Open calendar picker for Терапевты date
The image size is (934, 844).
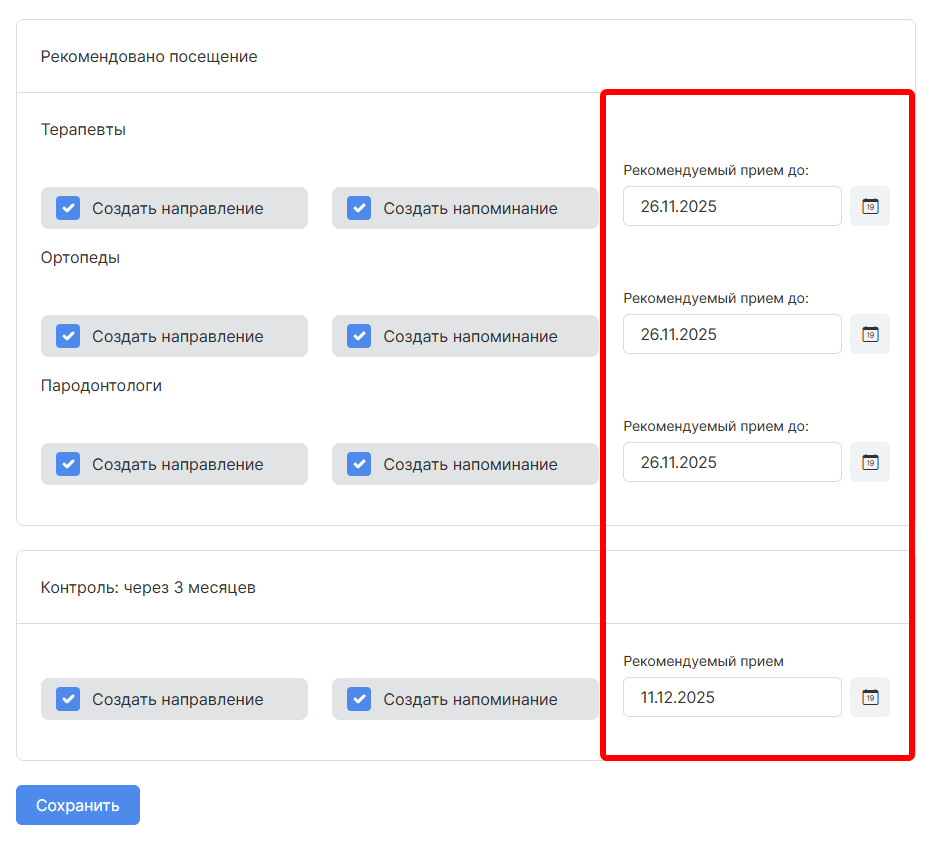(x=869, y=207)
